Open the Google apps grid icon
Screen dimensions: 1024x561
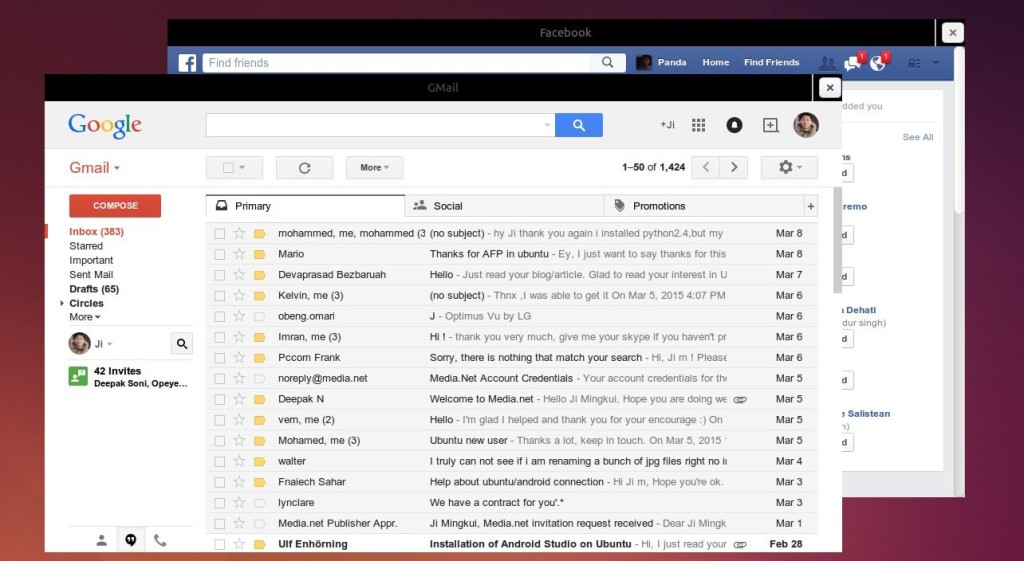coord(698,125)
